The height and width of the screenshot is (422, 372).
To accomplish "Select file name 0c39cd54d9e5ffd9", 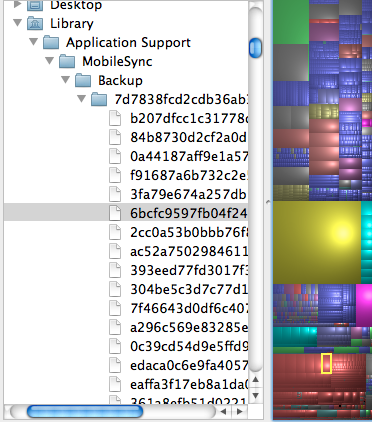I will click(189, 346).
